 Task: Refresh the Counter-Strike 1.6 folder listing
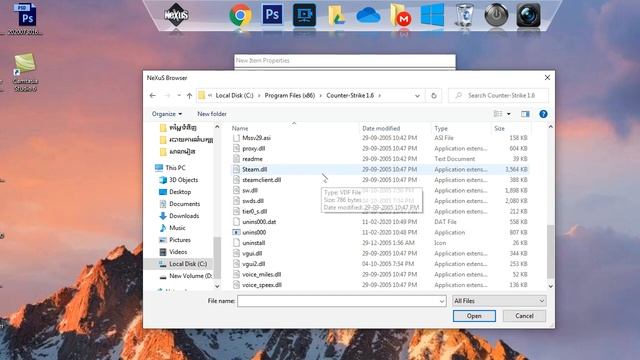pyautogui.click(x=434, y=96)
